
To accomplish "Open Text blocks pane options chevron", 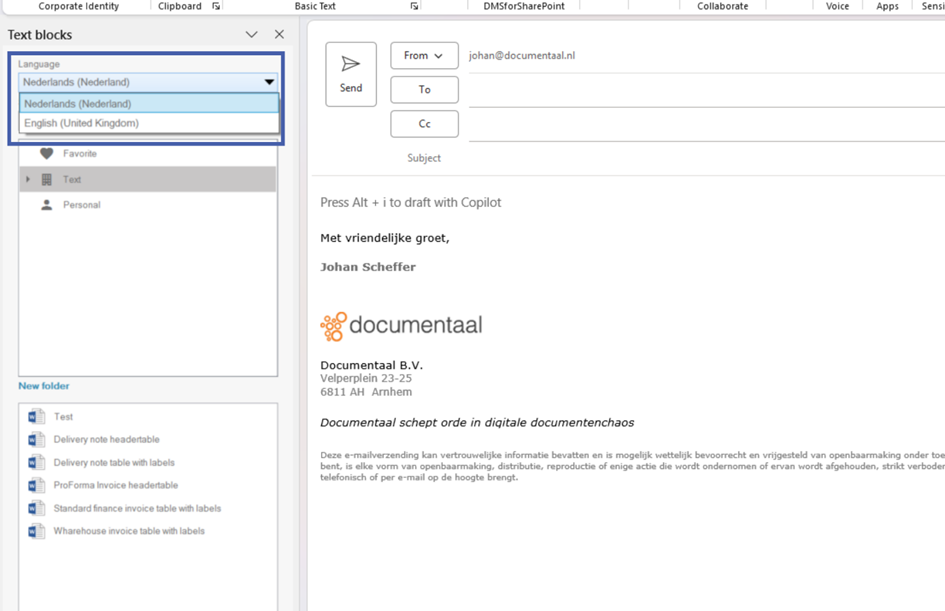I will coord(251,34).
